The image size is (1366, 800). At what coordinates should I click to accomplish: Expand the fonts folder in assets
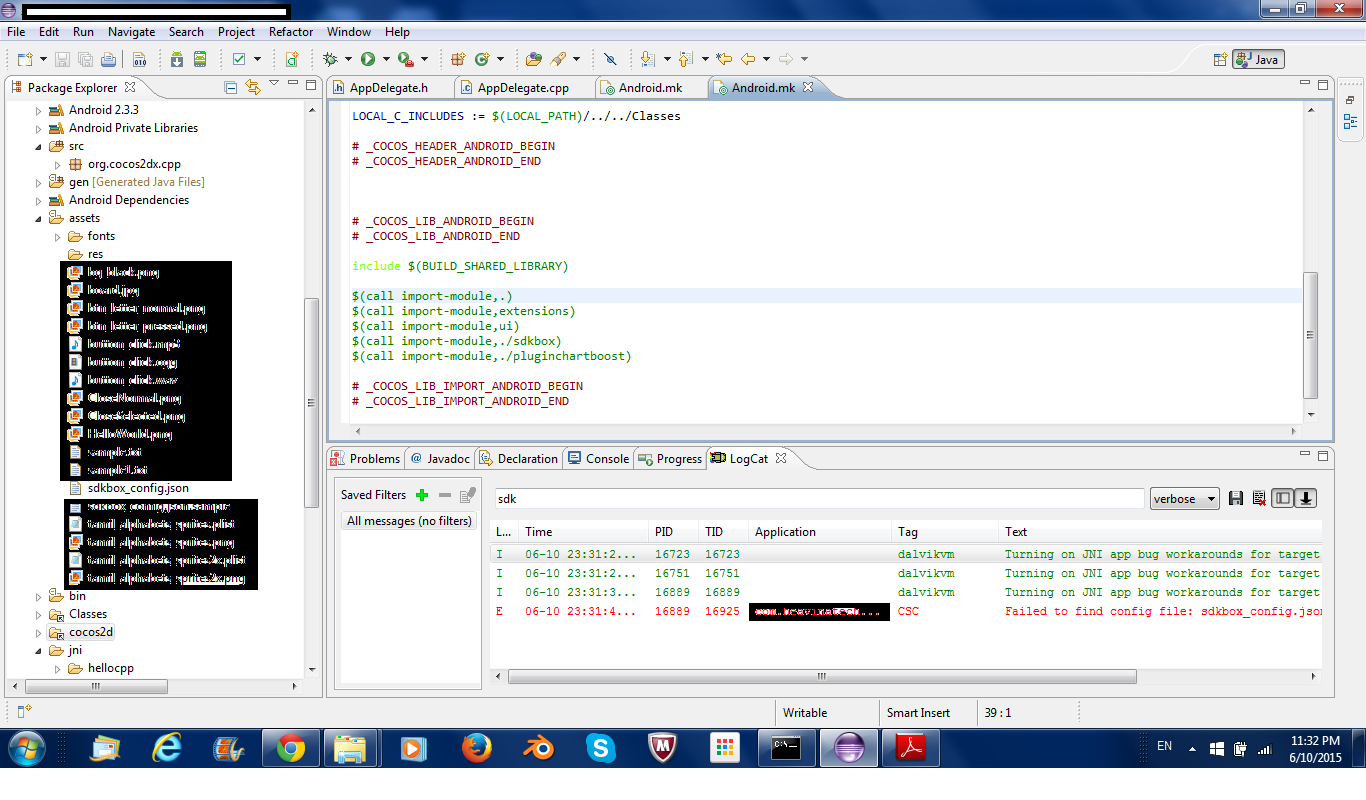[x=58, y=237]
